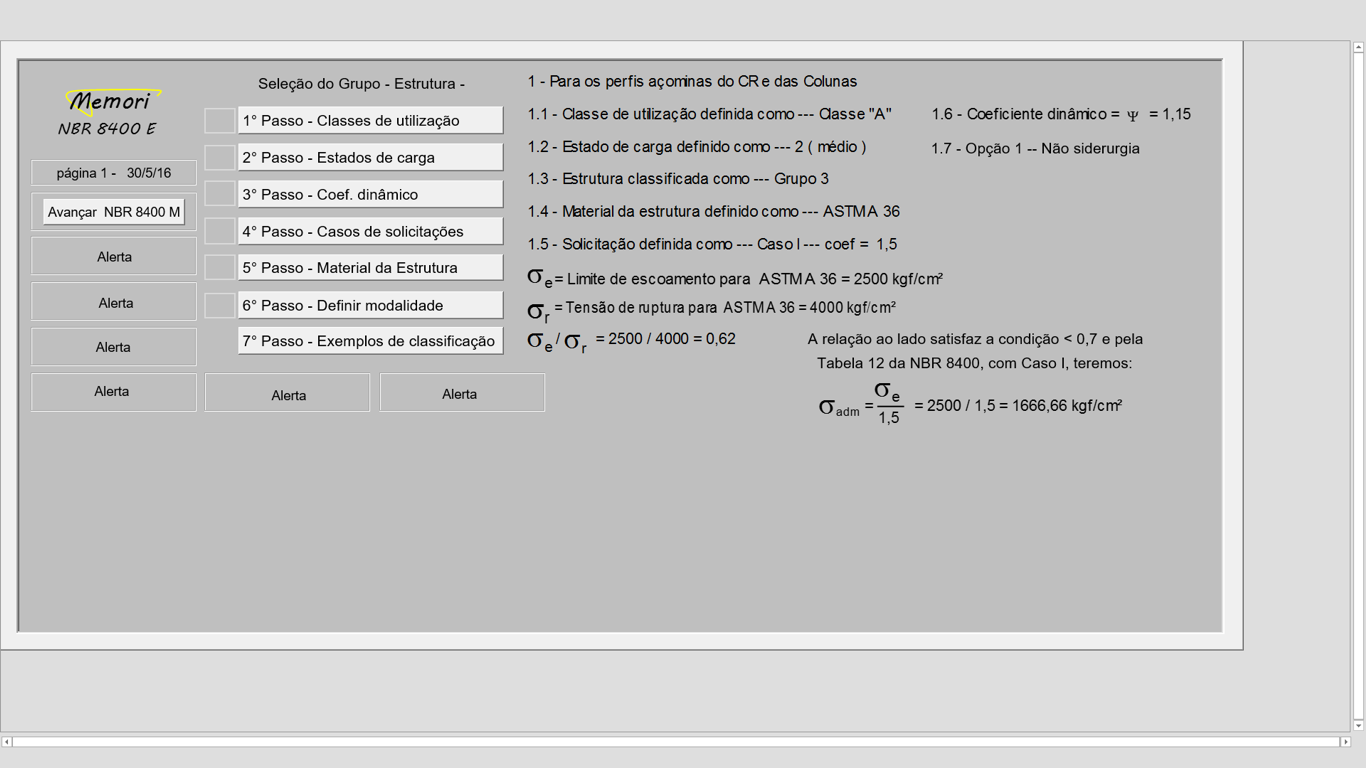Click '1.6 - Coeficiente dinâmico' text
The image size is (1366, 768).
click(1061, 114)
